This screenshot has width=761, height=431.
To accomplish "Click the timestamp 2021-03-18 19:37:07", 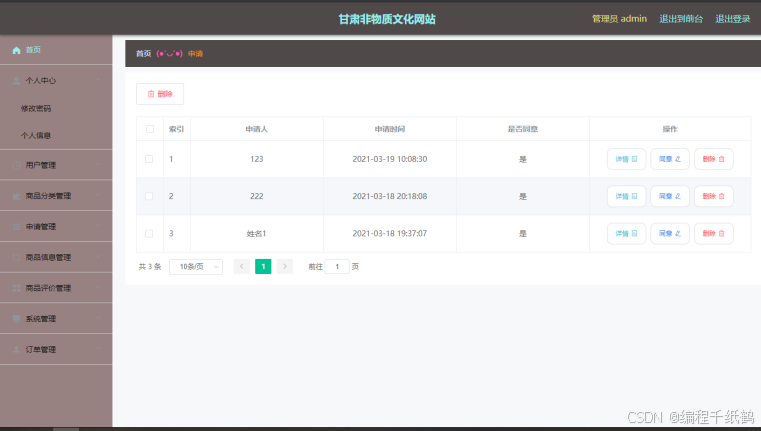I will pos(390,233).
